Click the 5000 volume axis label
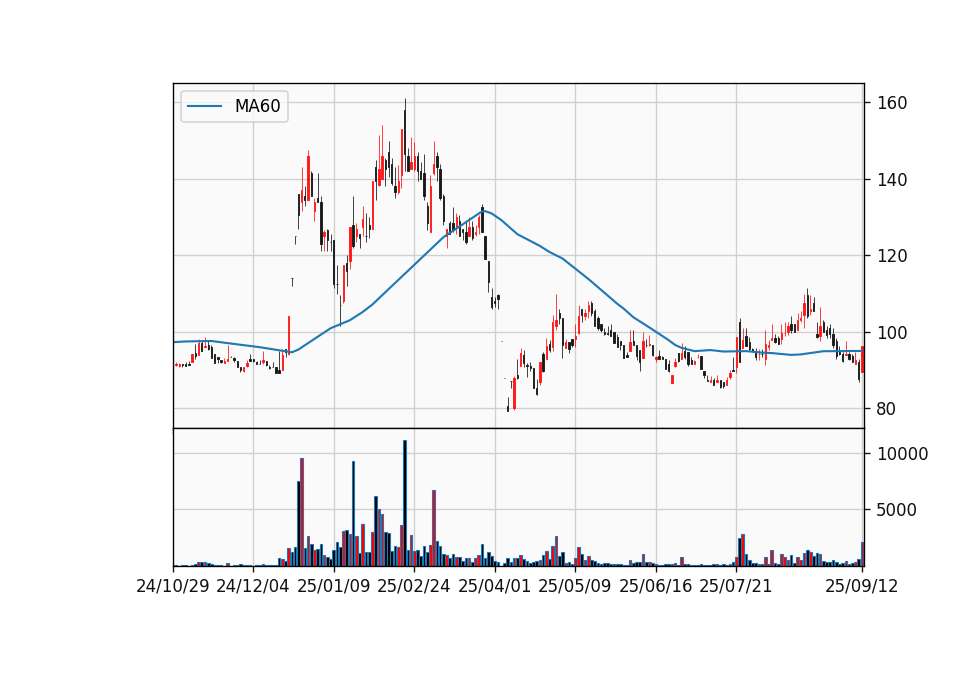The height and width of the screenshot is (690, 960). [x=897, y=510]
